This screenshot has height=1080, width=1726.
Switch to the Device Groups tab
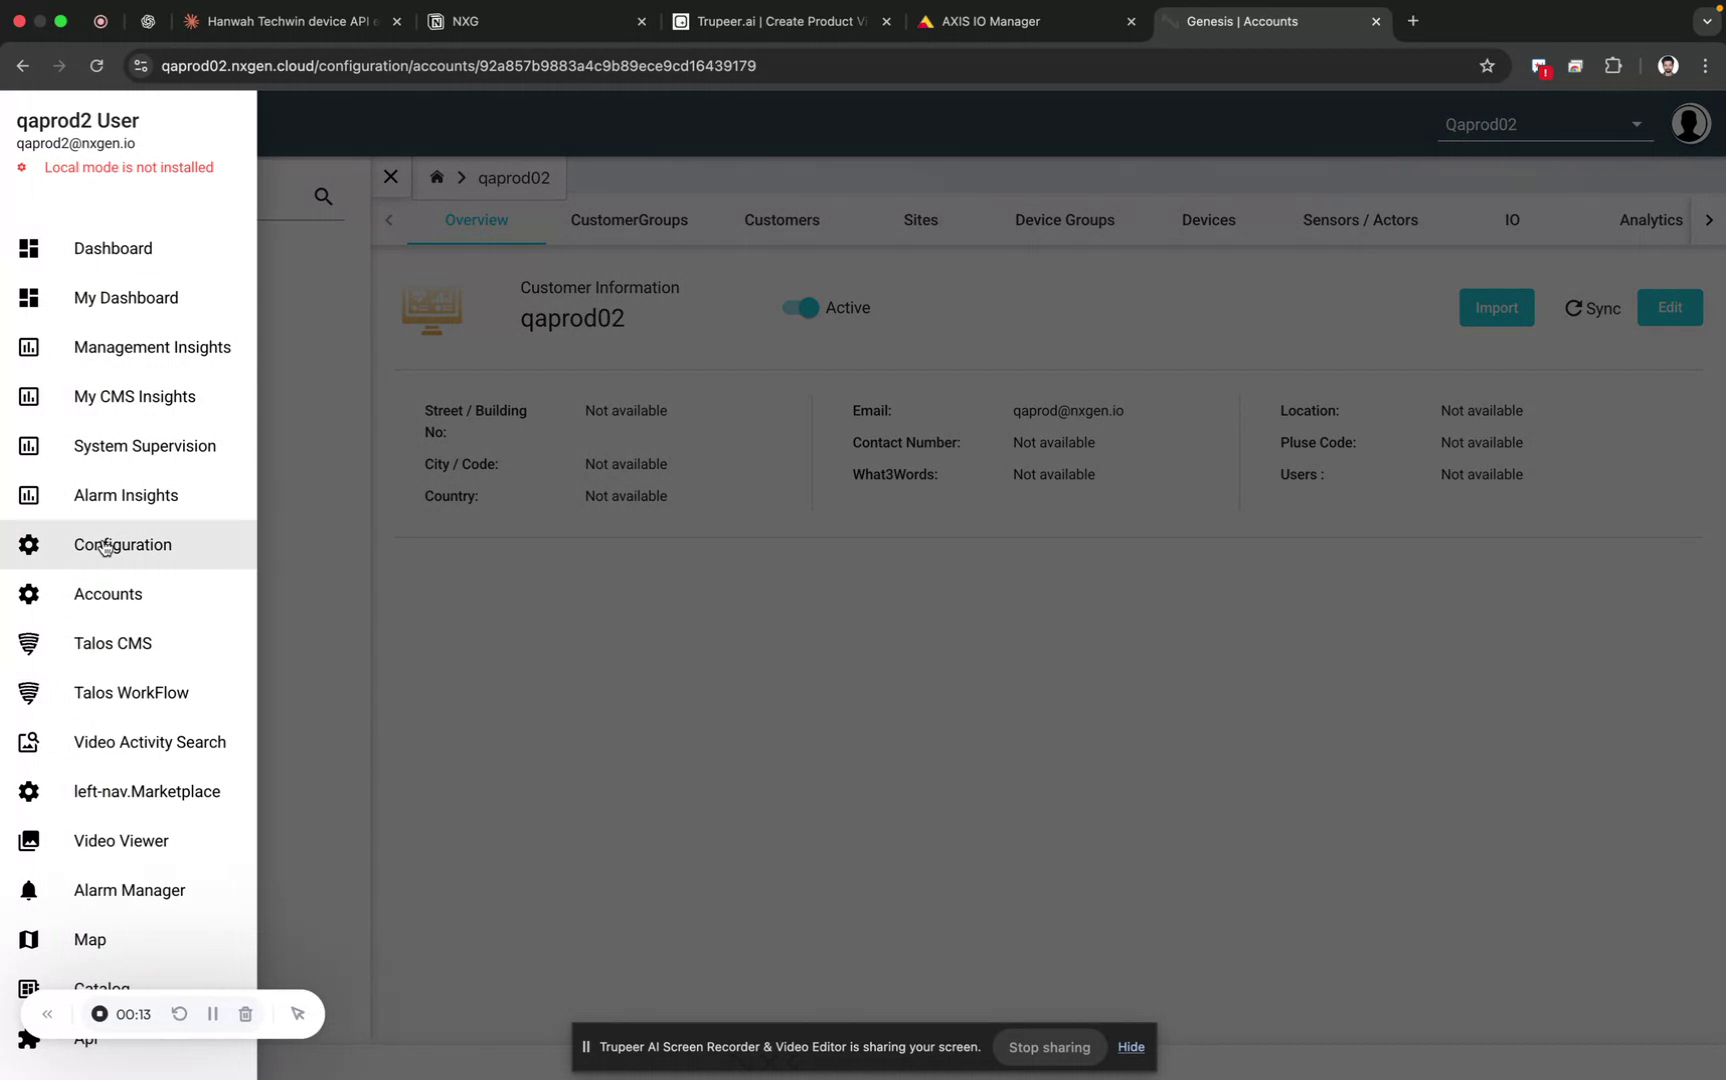(x=1064, y=220)
